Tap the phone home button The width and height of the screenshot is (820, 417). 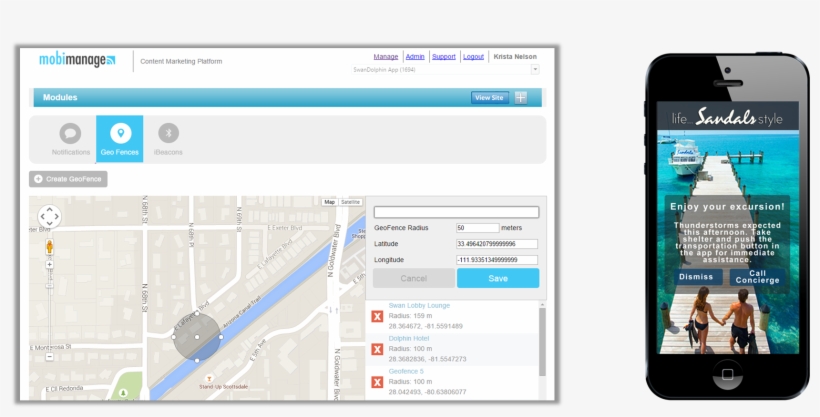[x=727, y=374]
